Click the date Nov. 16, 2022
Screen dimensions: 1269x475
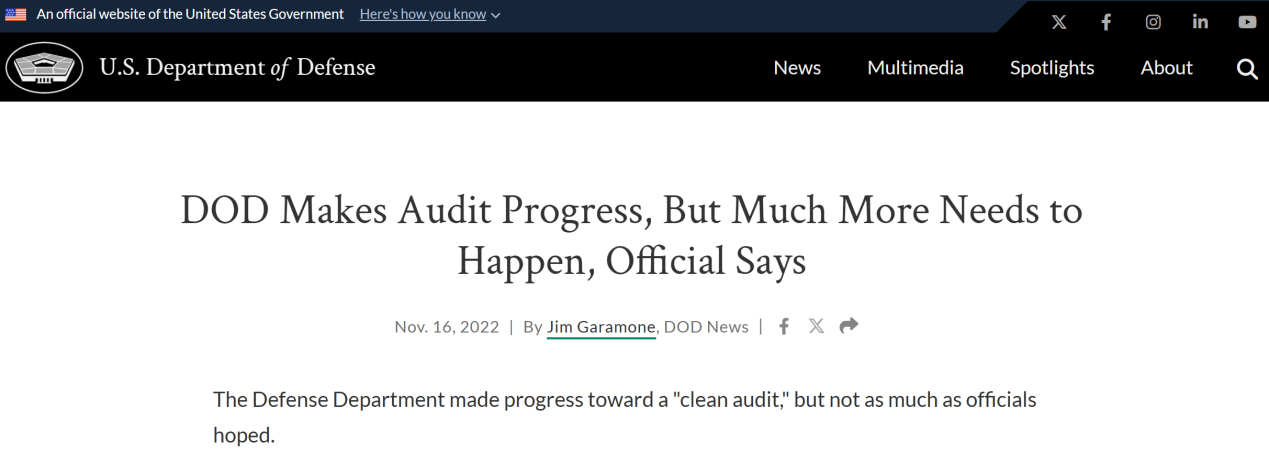pyautogui.click(x=447, y=327)
